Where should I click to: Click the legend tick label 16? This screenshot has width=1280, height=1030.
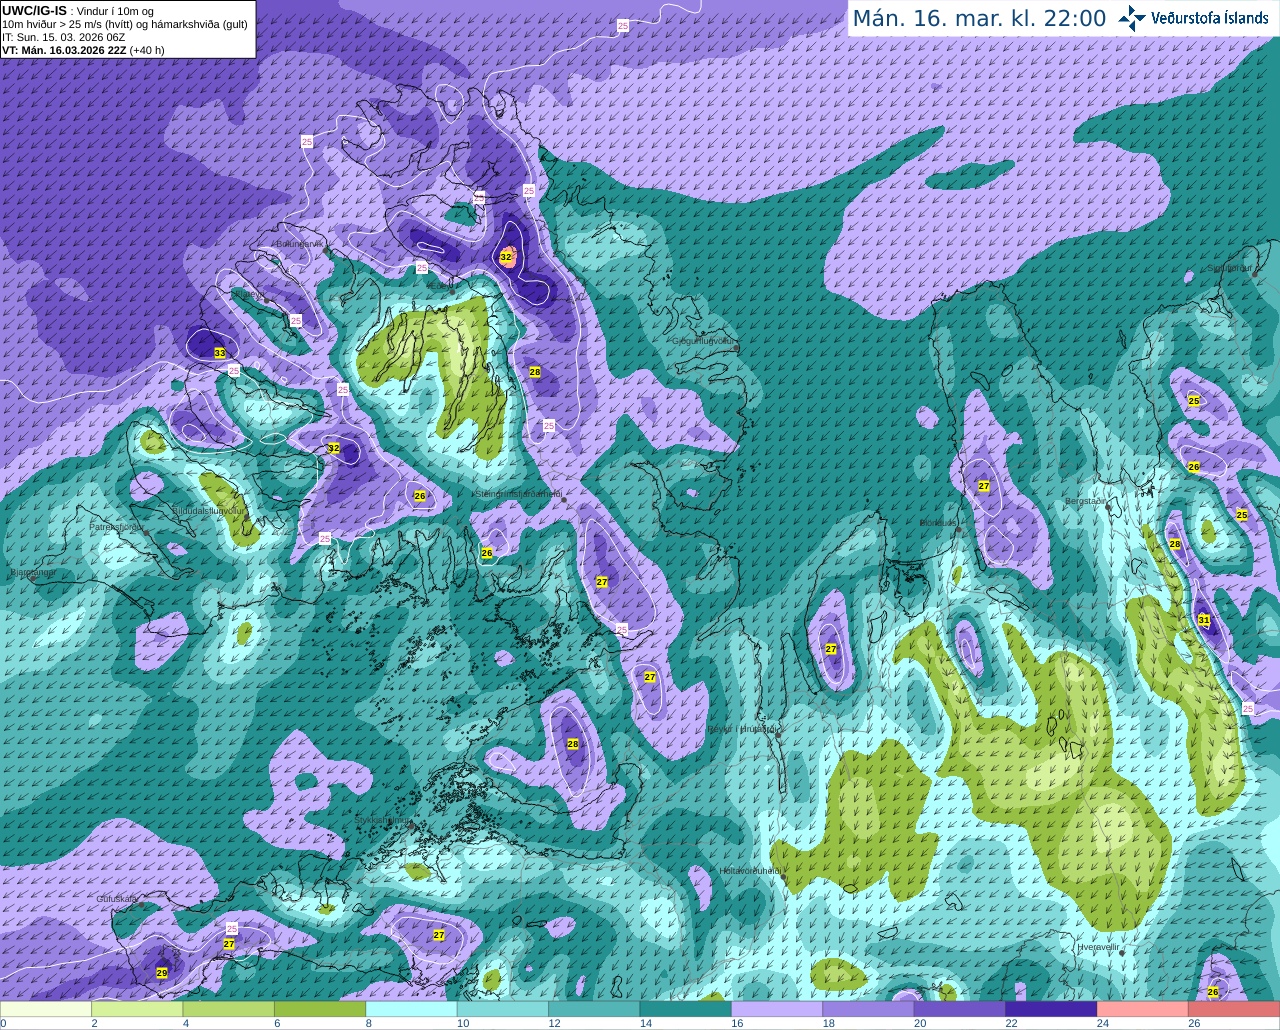tap(737, 1023)
